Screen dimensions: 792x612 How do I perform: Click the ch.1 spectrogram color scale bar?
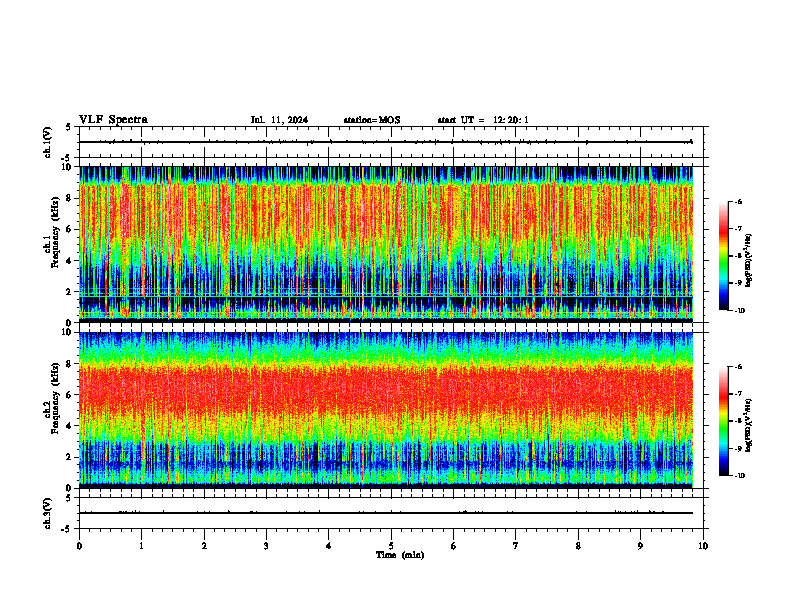pos(723,256)
